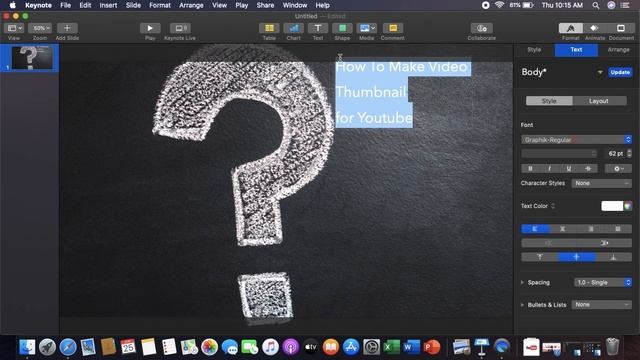Open Spotlight search in menu bar
The image size is (640, 360).
pyautogui.click(x=596, y=5)
